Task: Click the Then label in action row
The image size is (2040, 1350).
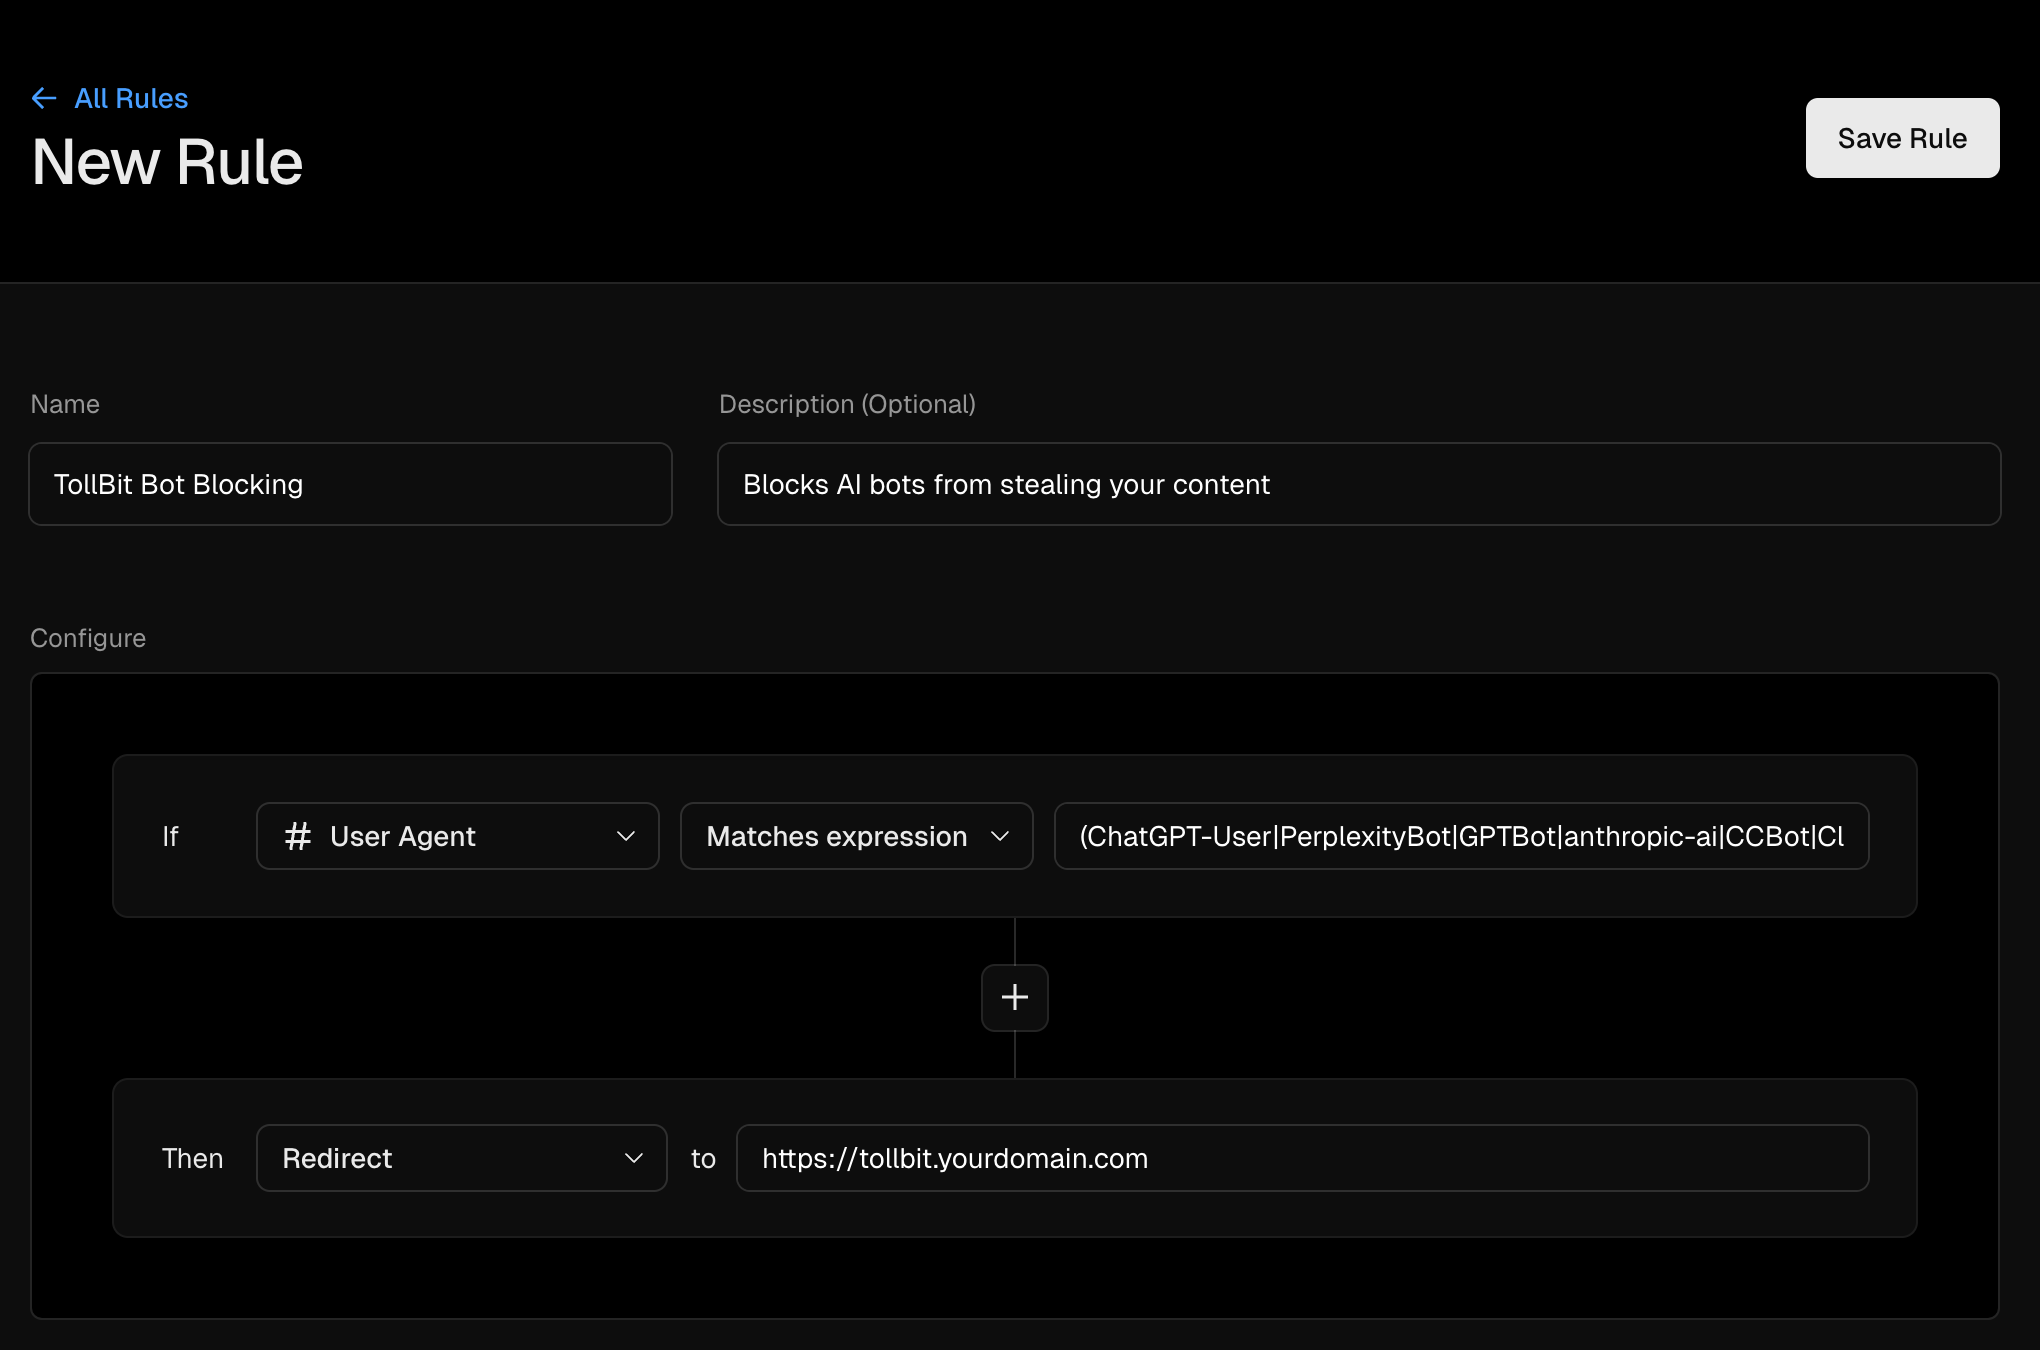Action: (x=192, y=1158)
